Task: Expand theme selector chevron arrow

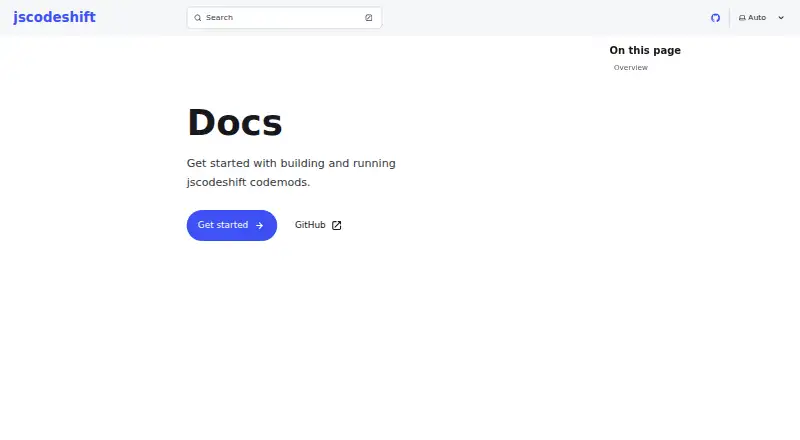Action: click(781, 18)
